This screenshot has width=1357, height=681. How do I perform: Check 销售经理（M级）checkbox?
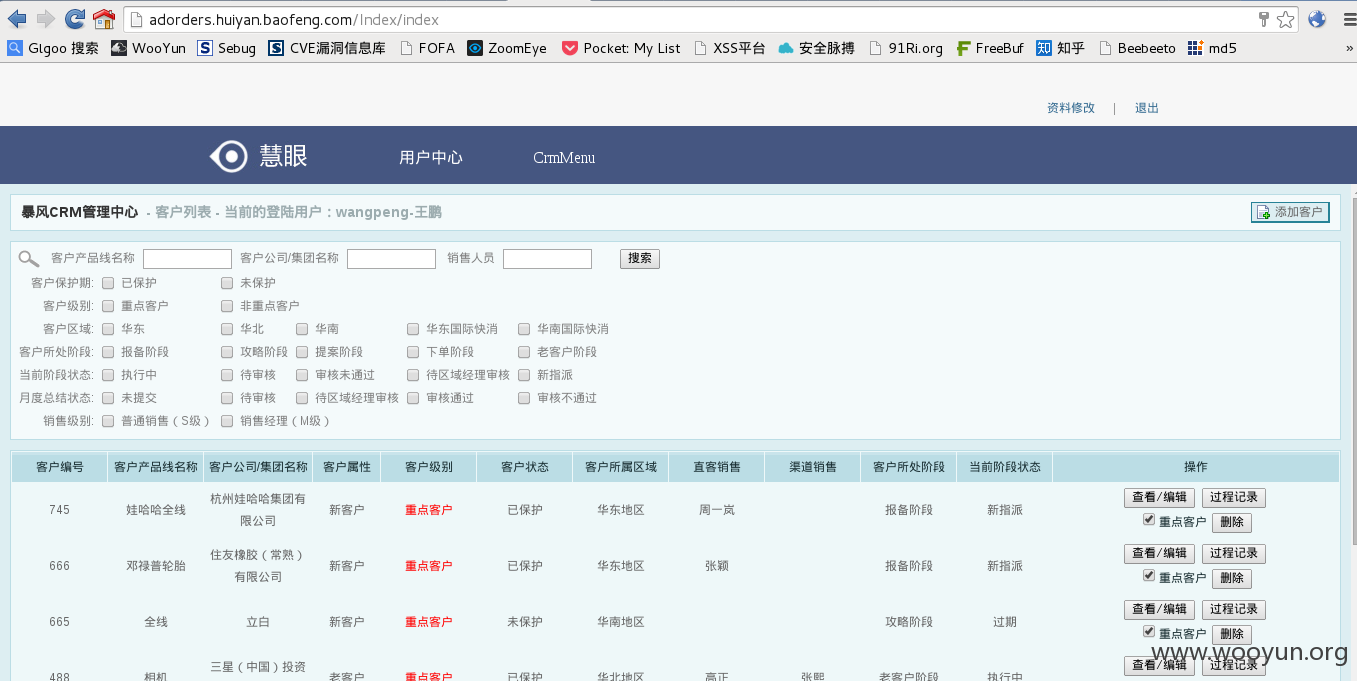227,421
